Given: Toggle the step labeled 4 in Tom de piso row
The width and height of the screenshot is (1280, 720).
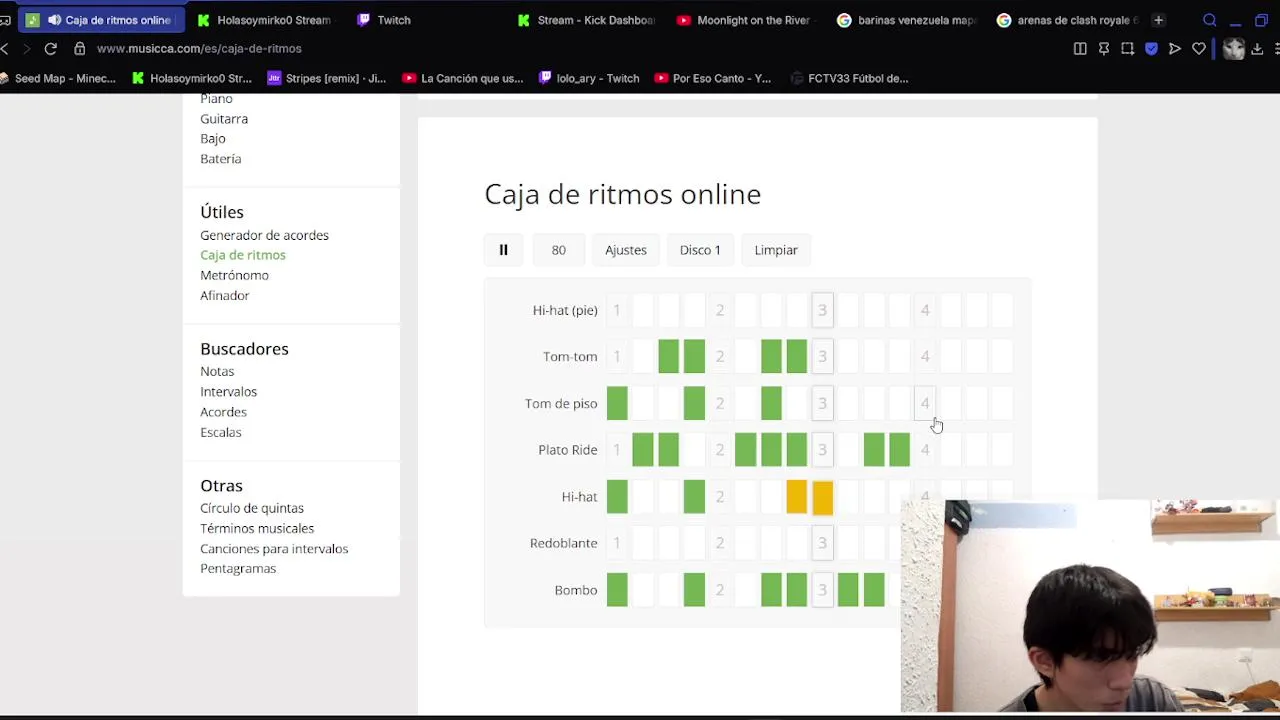Looking at the screenshot, I should click(x=925, y=403).
